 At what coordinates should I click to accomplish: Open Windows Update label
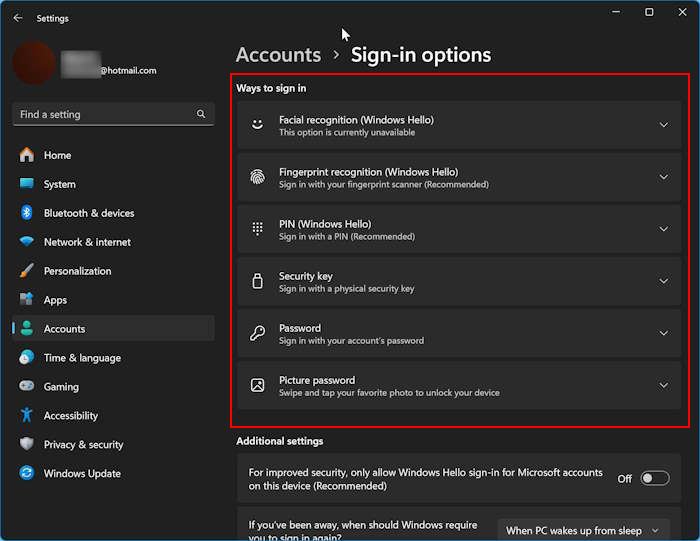(x=82, y=473)
